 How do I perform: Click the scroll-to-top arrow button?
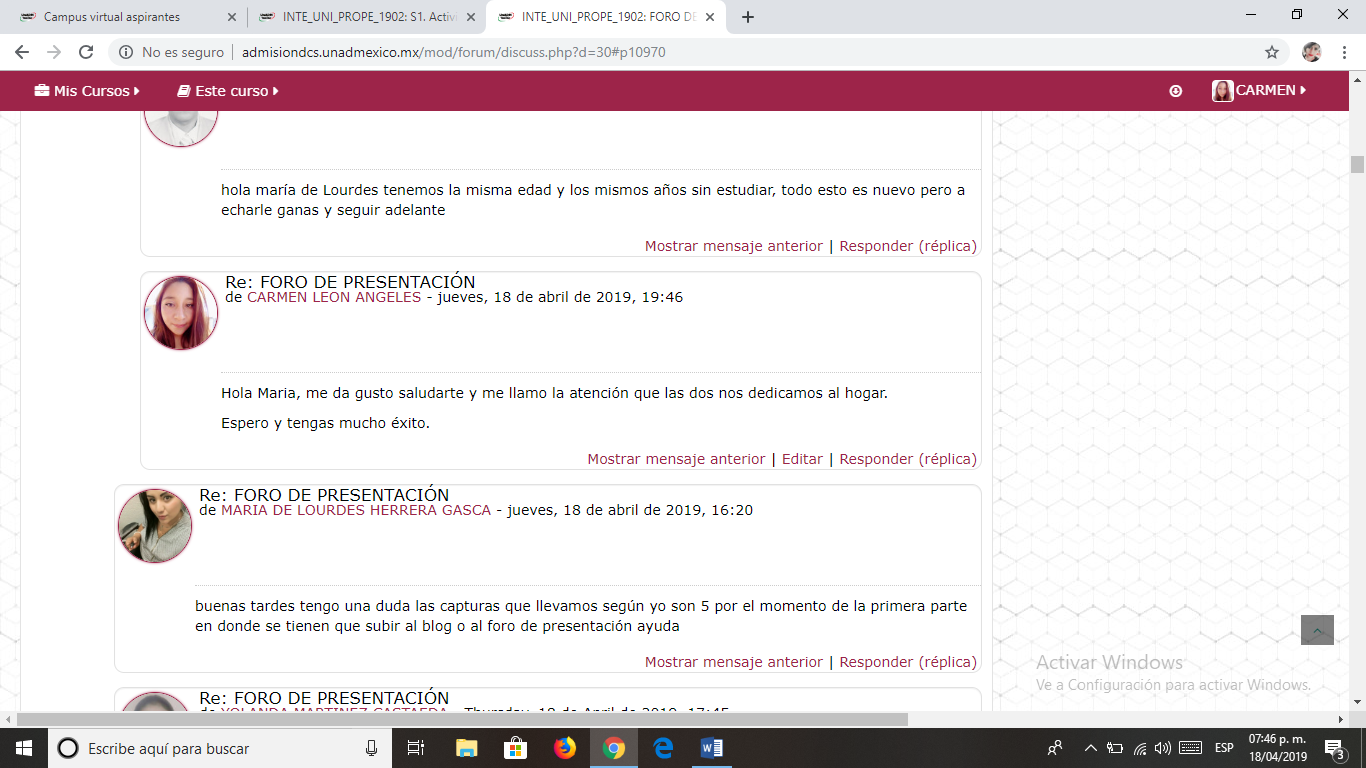pos(1317,630)
